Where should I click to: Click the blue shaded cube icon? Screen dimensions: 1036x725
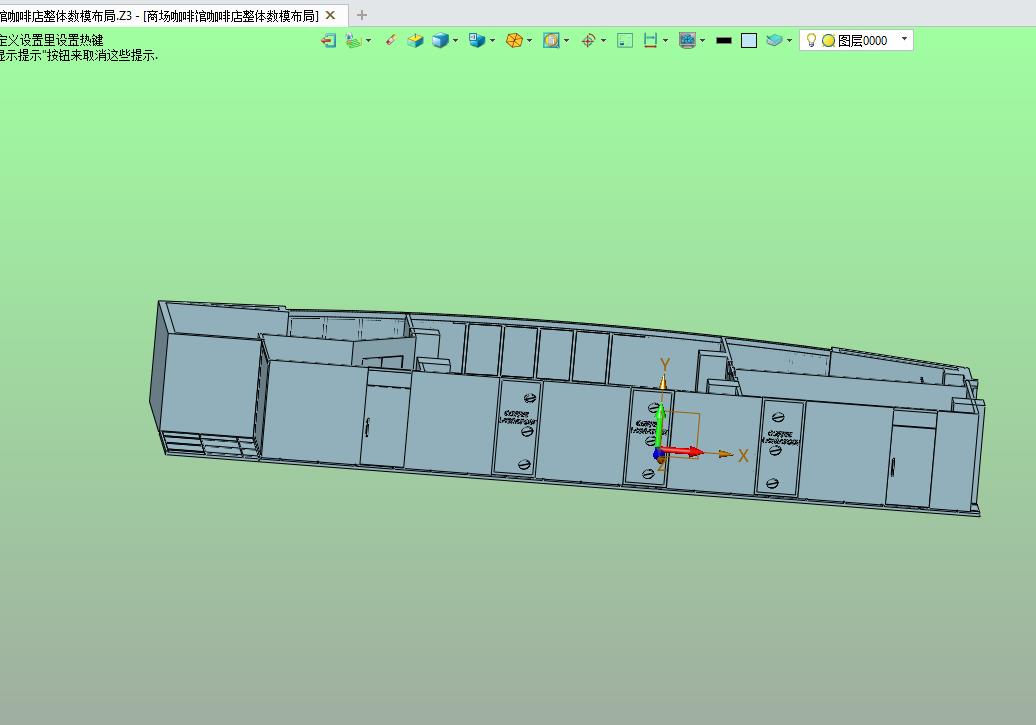[440, 41]
